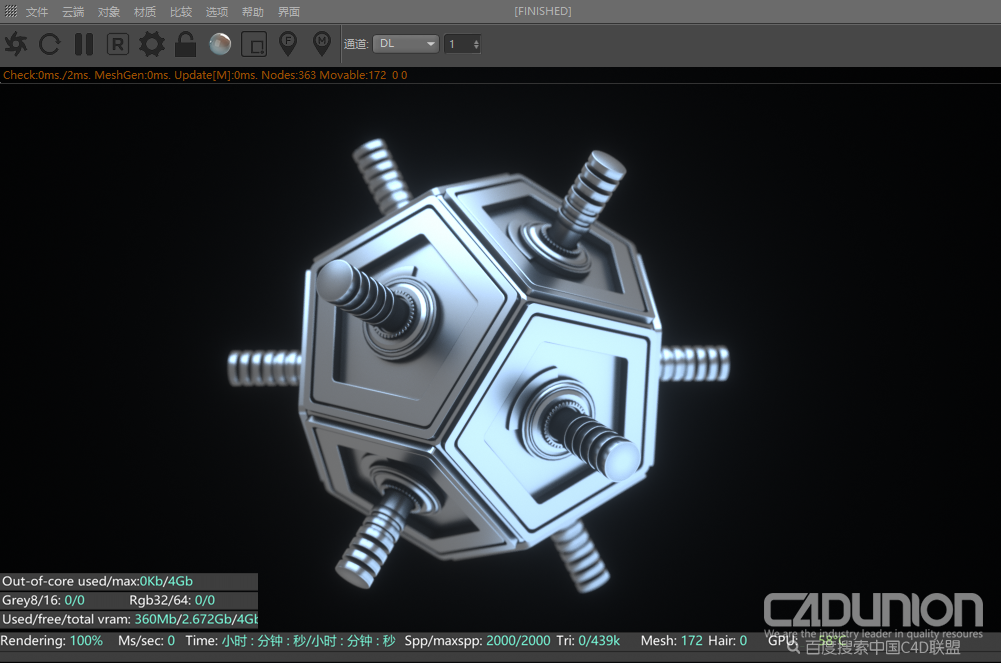Open the 文件 menu

pyautogui.click(x=37, y=11)
